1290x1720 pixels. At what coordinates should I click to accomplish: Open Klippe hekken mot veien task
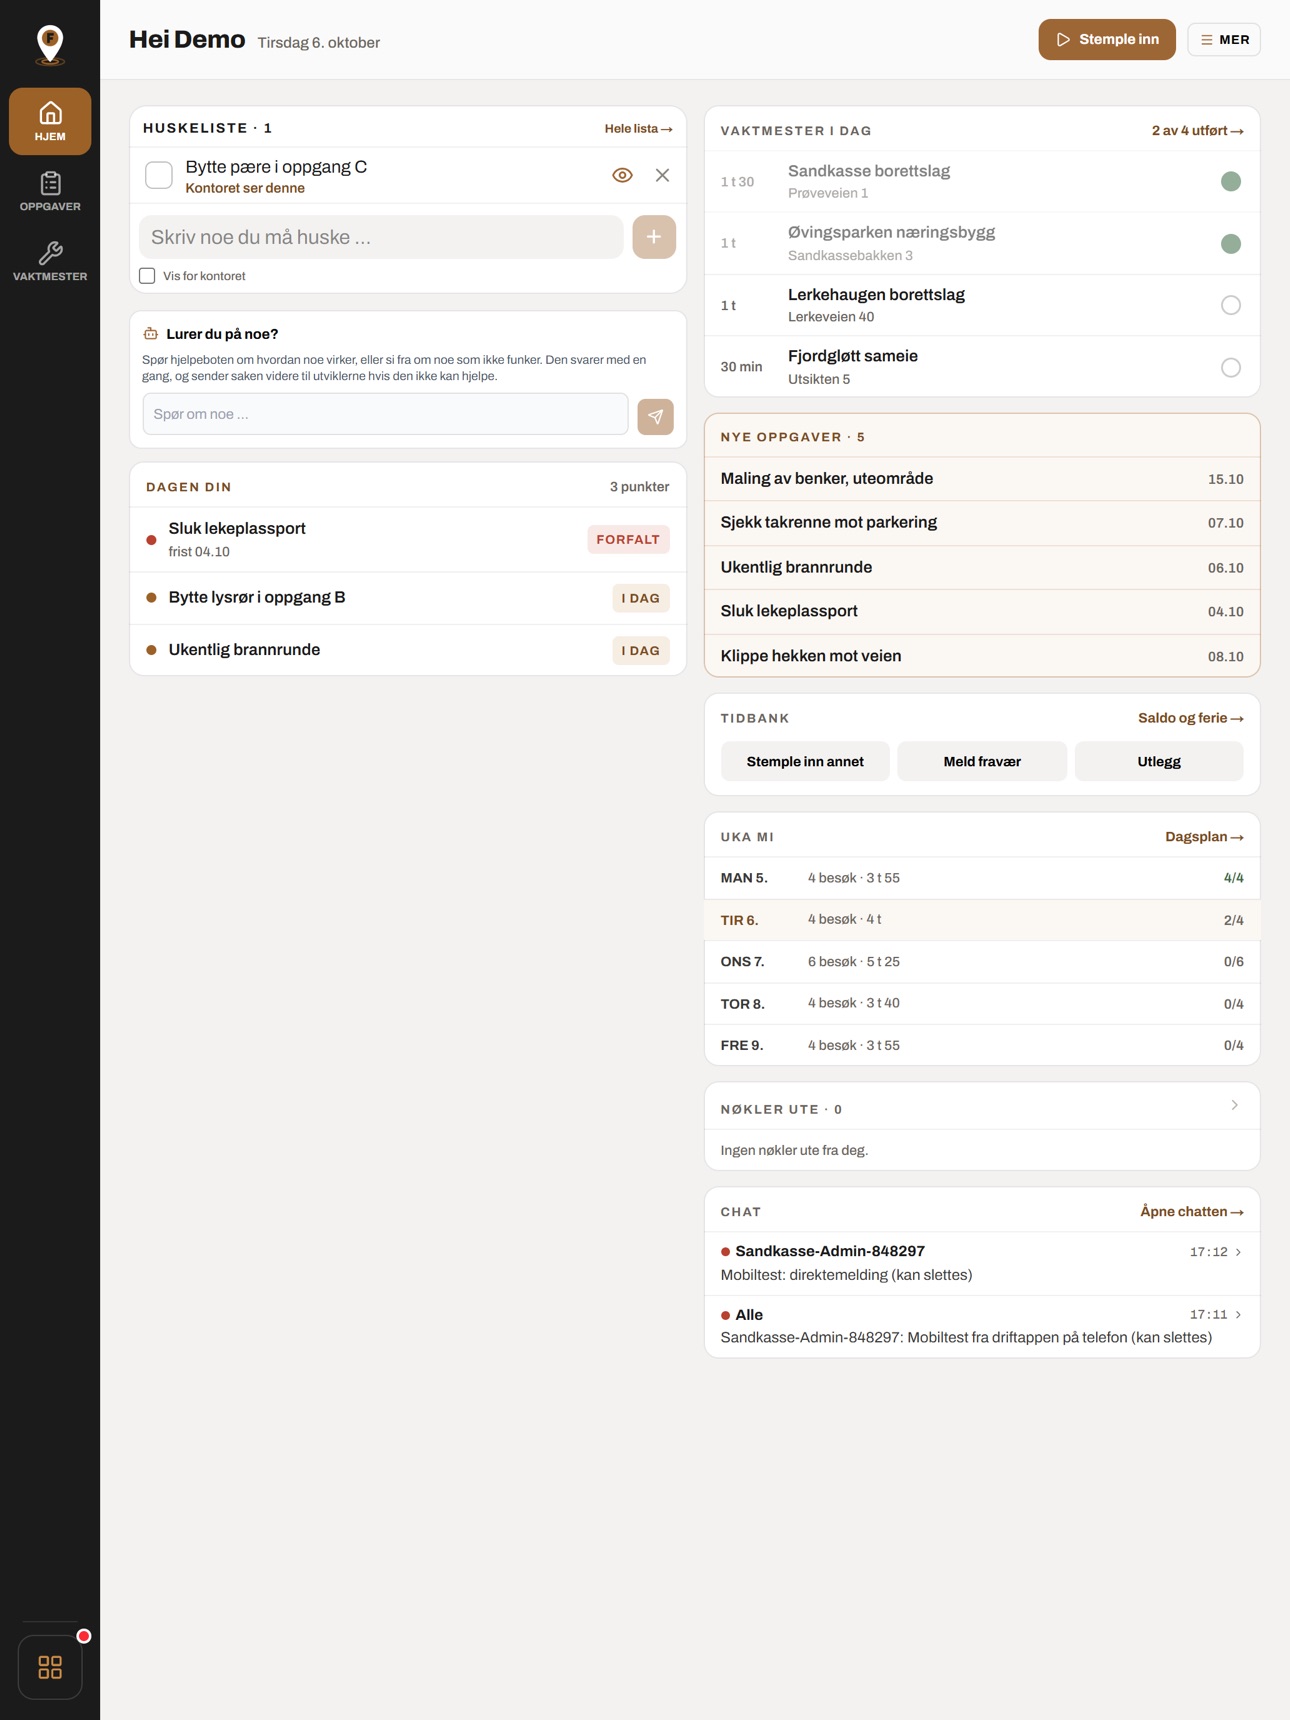click(982, 656)
